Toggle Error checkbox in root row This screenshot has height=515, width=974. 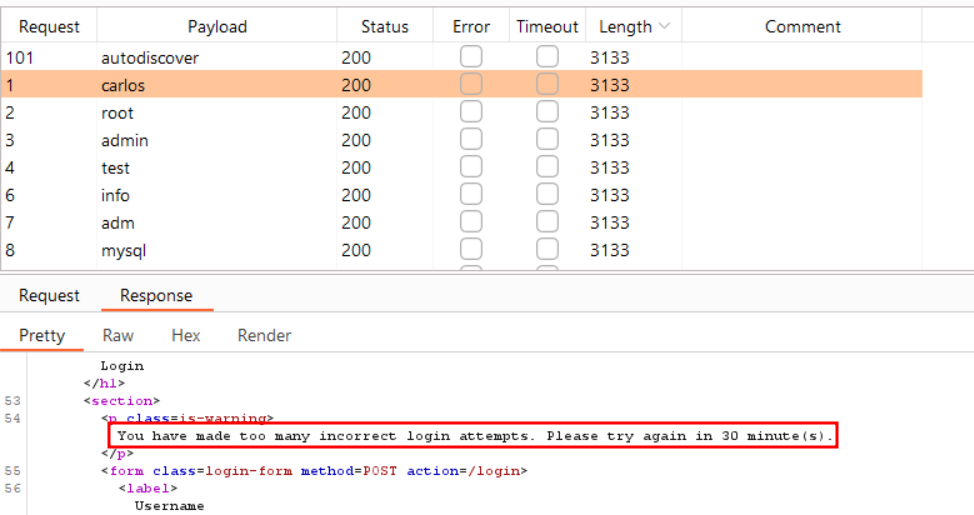471,112
